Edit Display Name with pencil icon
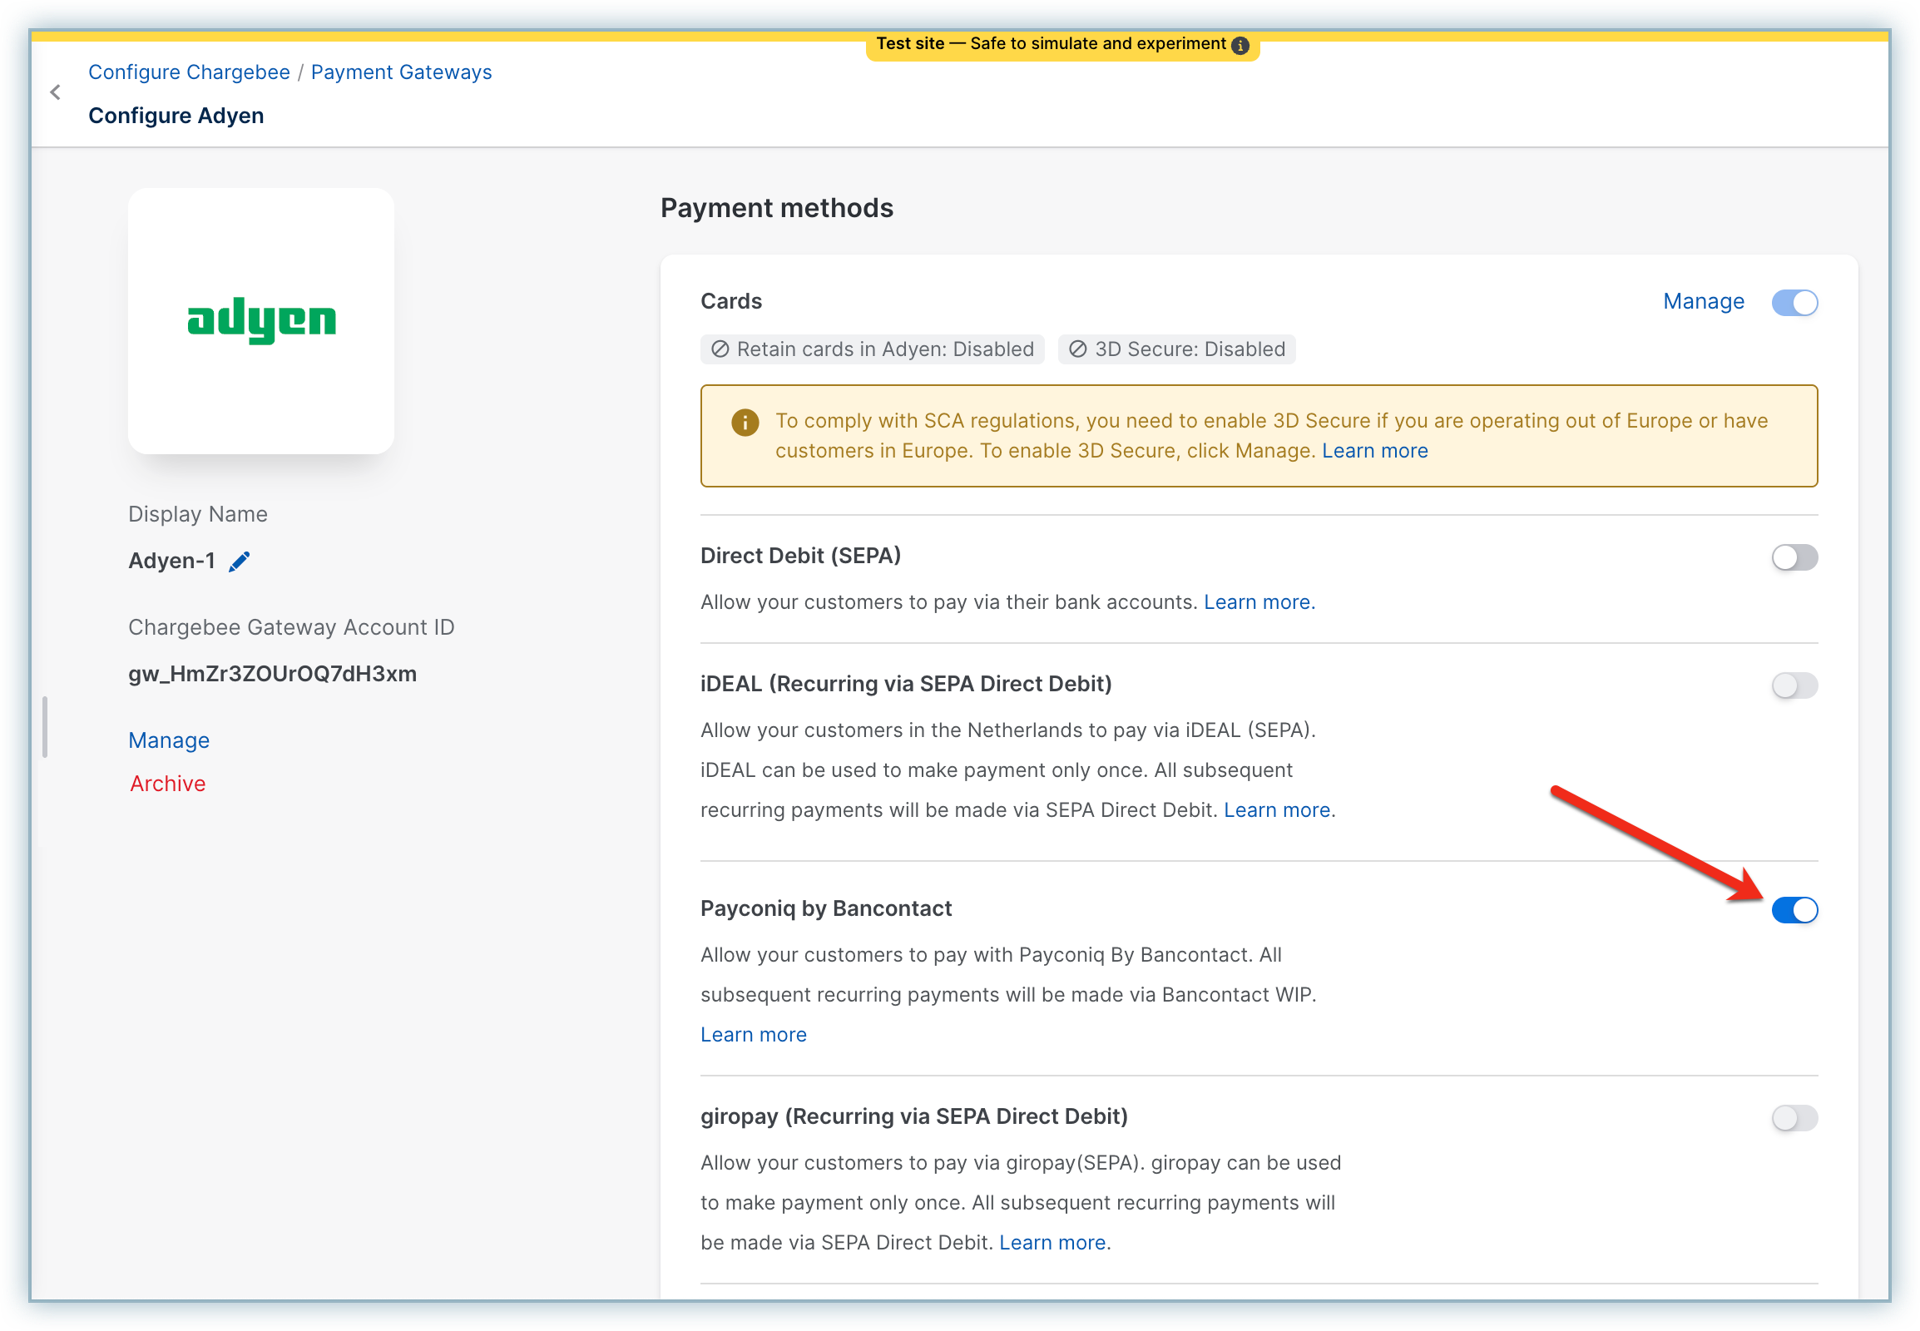Image resolution: width=1920 pixels, height=1331 pixels. click(x=239, y=562)
